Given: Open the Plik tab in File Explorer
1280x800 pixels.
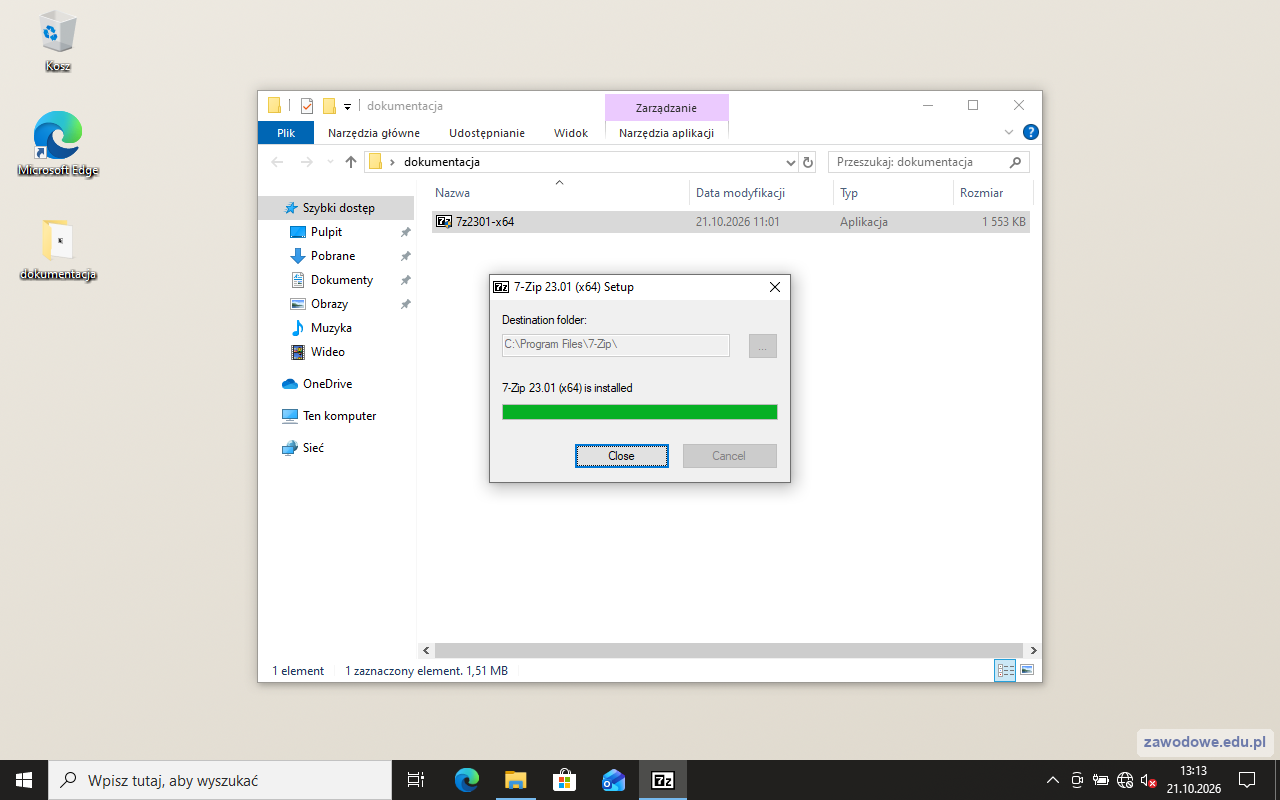Looking at the screenshot, I should point(286,133).
